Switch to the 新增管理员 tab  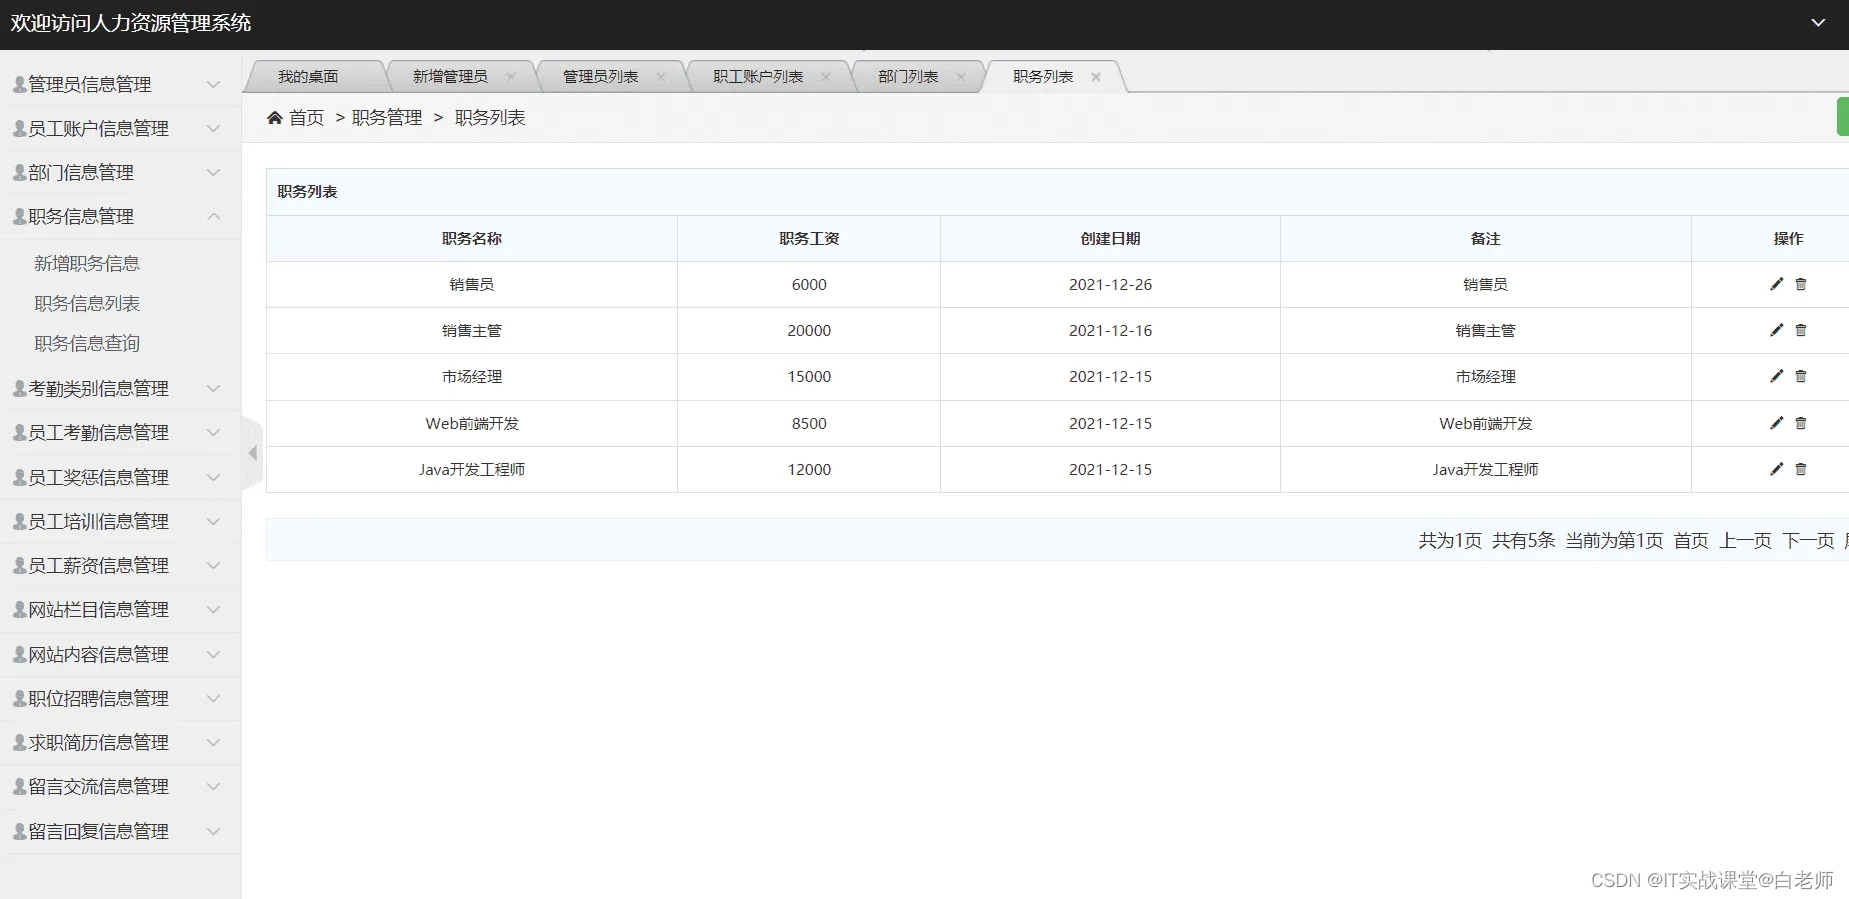[x=450, y=77]
